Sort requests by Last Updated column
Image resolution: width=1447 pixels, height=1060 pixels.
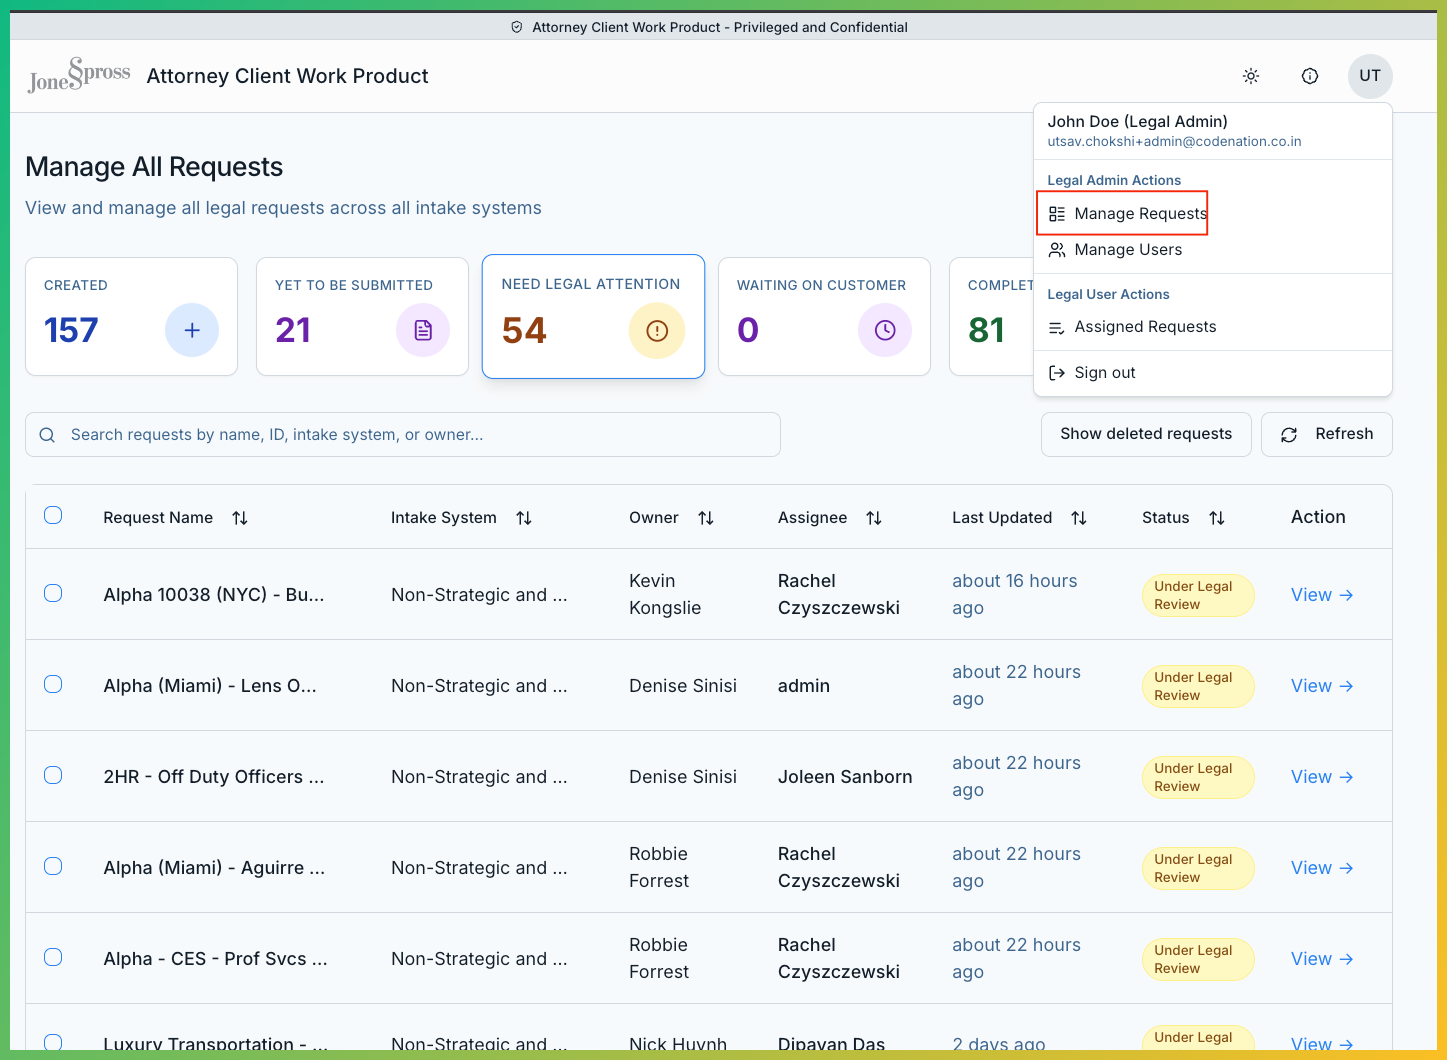click(1079, 517)
